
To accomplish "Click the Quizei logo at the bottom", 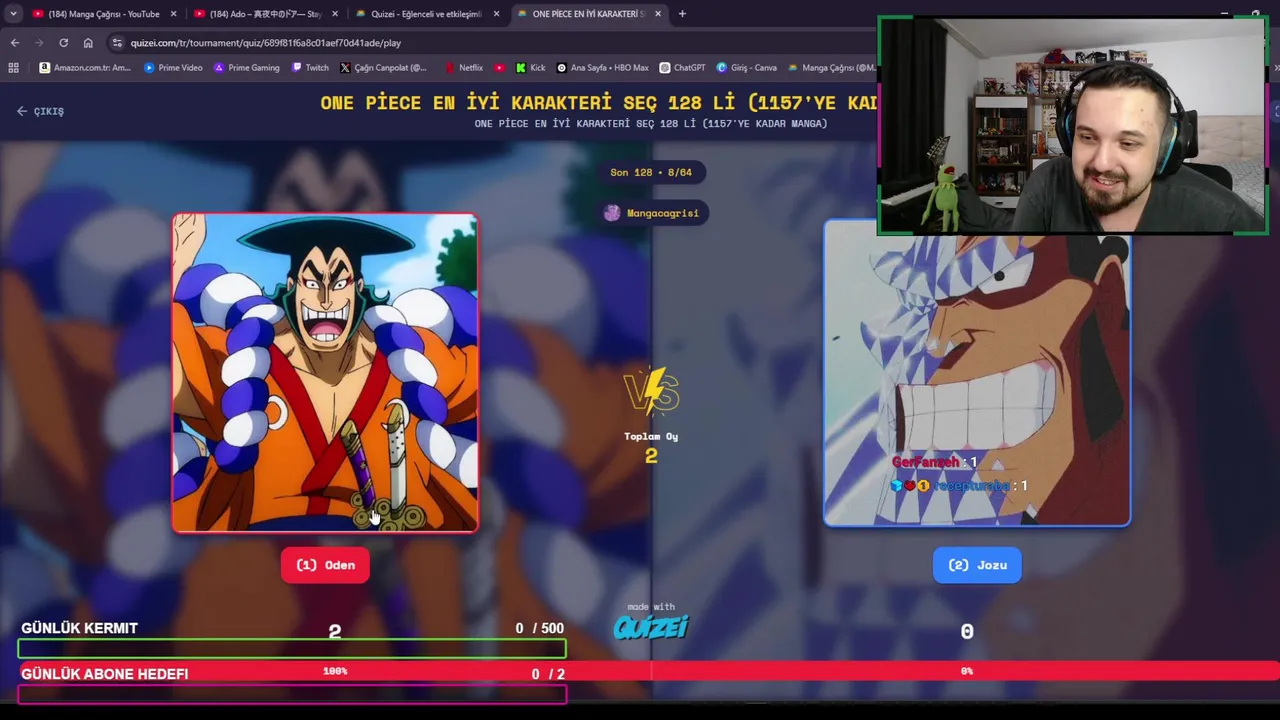I will [651, 627].
